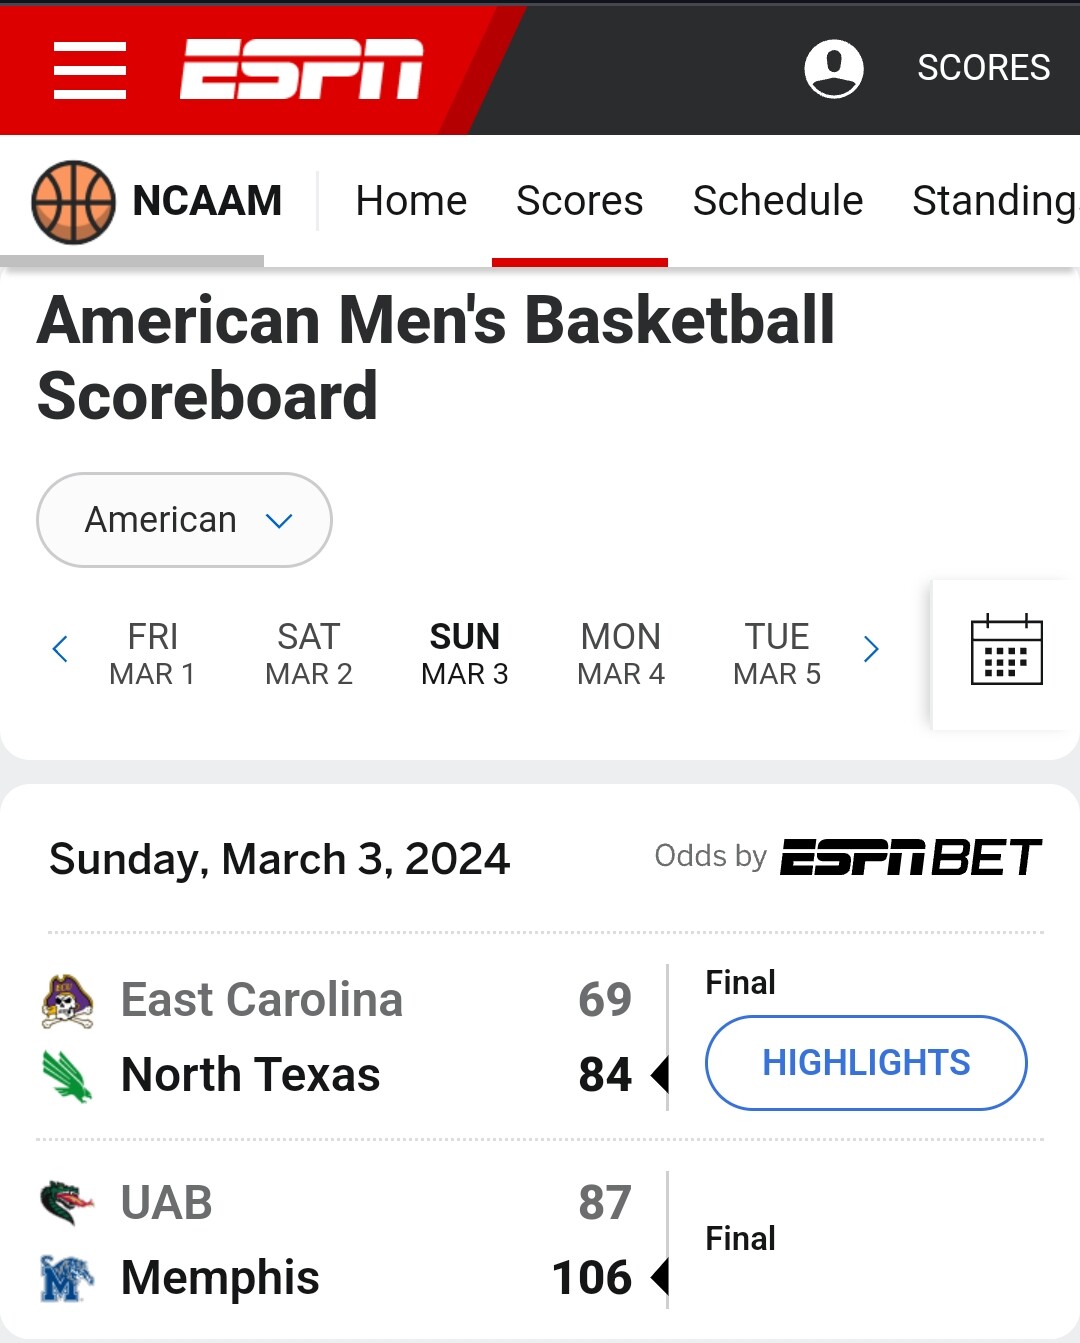Open the Memphis team link

[220, 1278]
